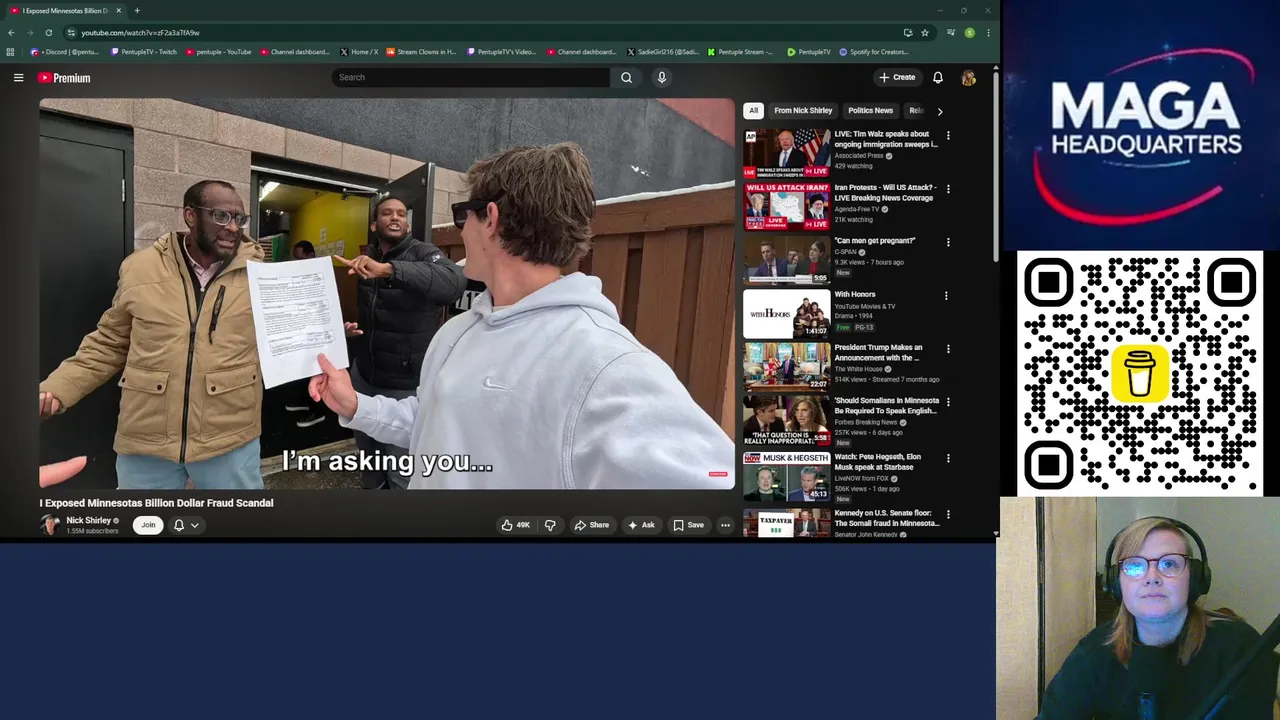
Task: Join Nick Shirley's channel membership
Action: (x=148, y=525)
